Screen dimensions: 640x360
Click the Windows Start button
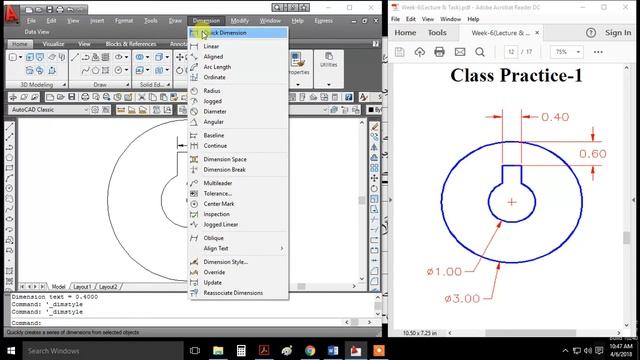click(x=11, y=351)
